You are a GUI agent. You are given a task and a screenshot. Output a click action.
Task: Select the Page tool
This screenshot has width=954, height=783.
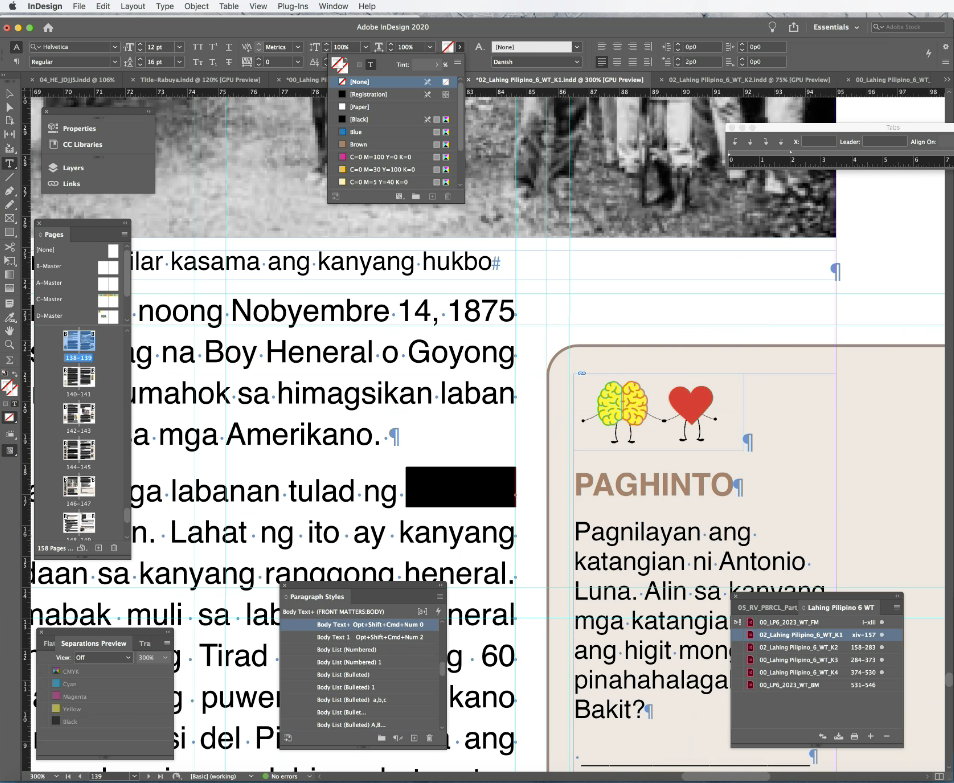[x=10, y=120]
